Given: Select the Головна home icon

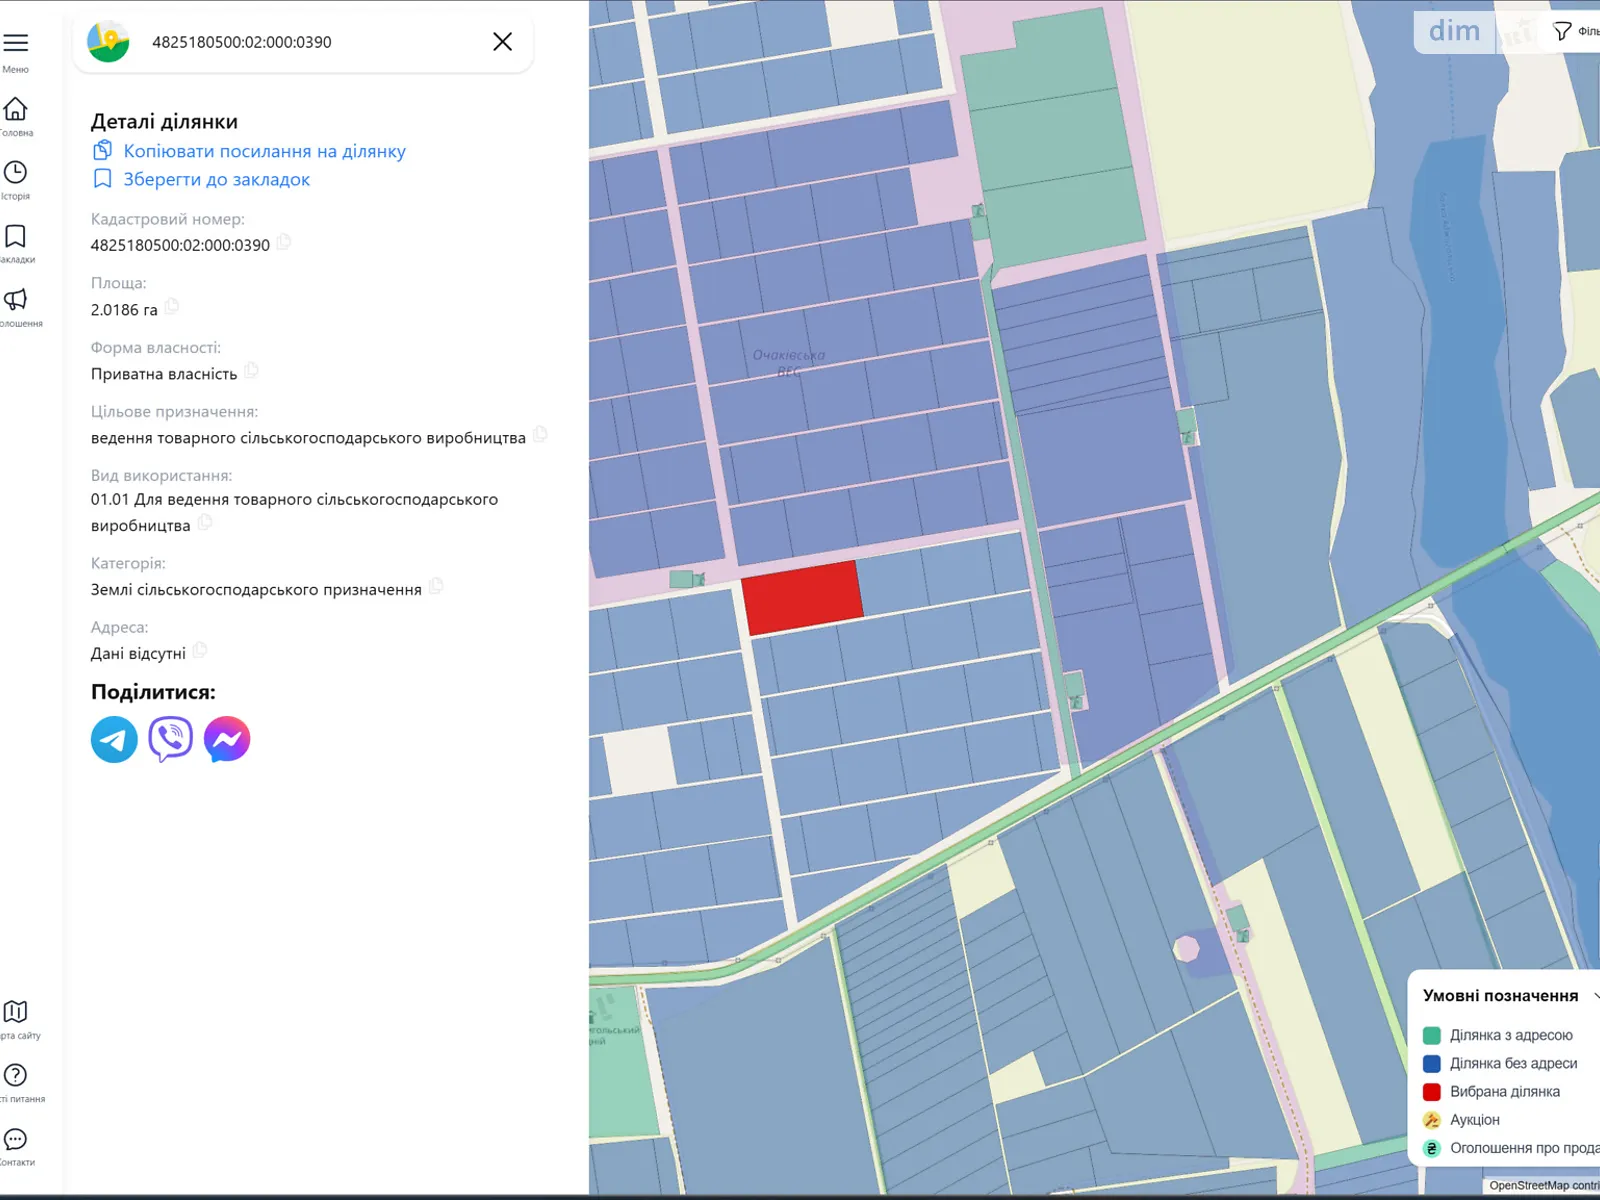Looking at the screenshot, I should click(15, 108).
